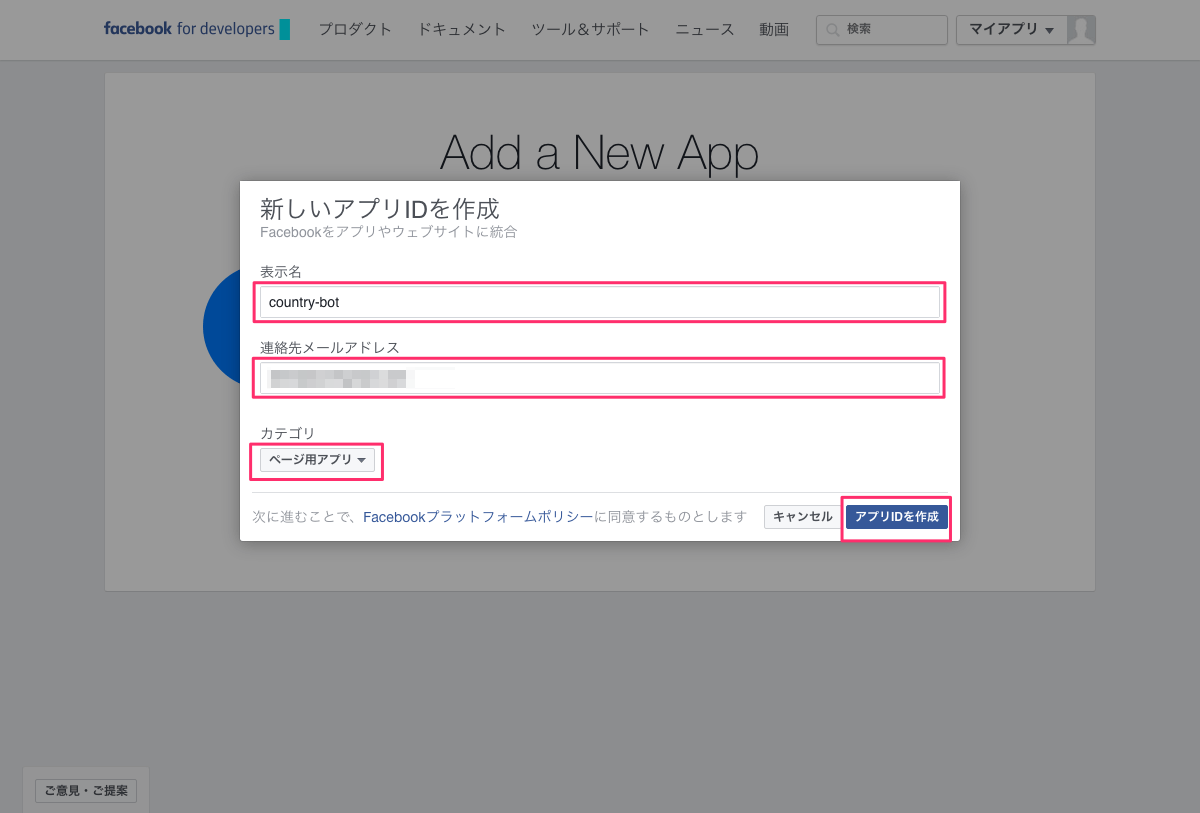Click the 表示名 field containing country-bot
Viewport: 1200px width, 813px height.
pyautogui.click(x=600, y=302)
